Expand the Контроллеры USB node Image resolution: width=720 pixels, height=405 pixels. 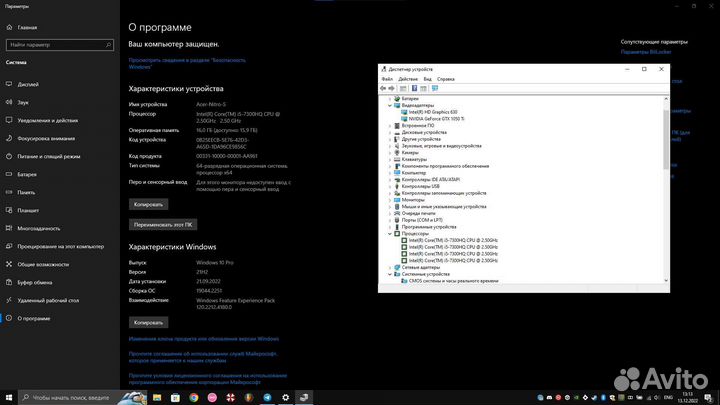[x=390, y=186]
